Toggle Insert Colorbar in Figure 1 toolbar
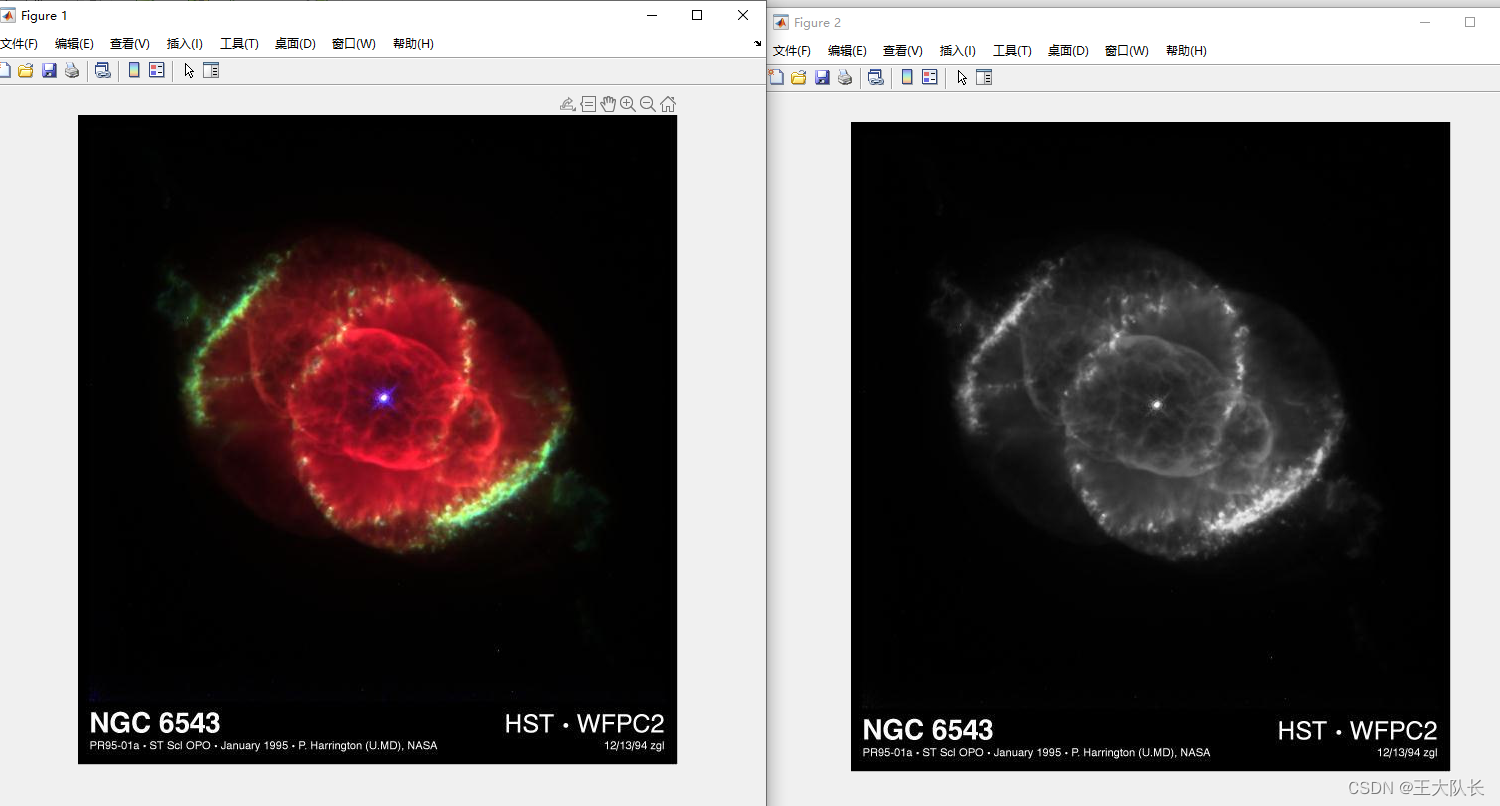 tap(134, 71)
